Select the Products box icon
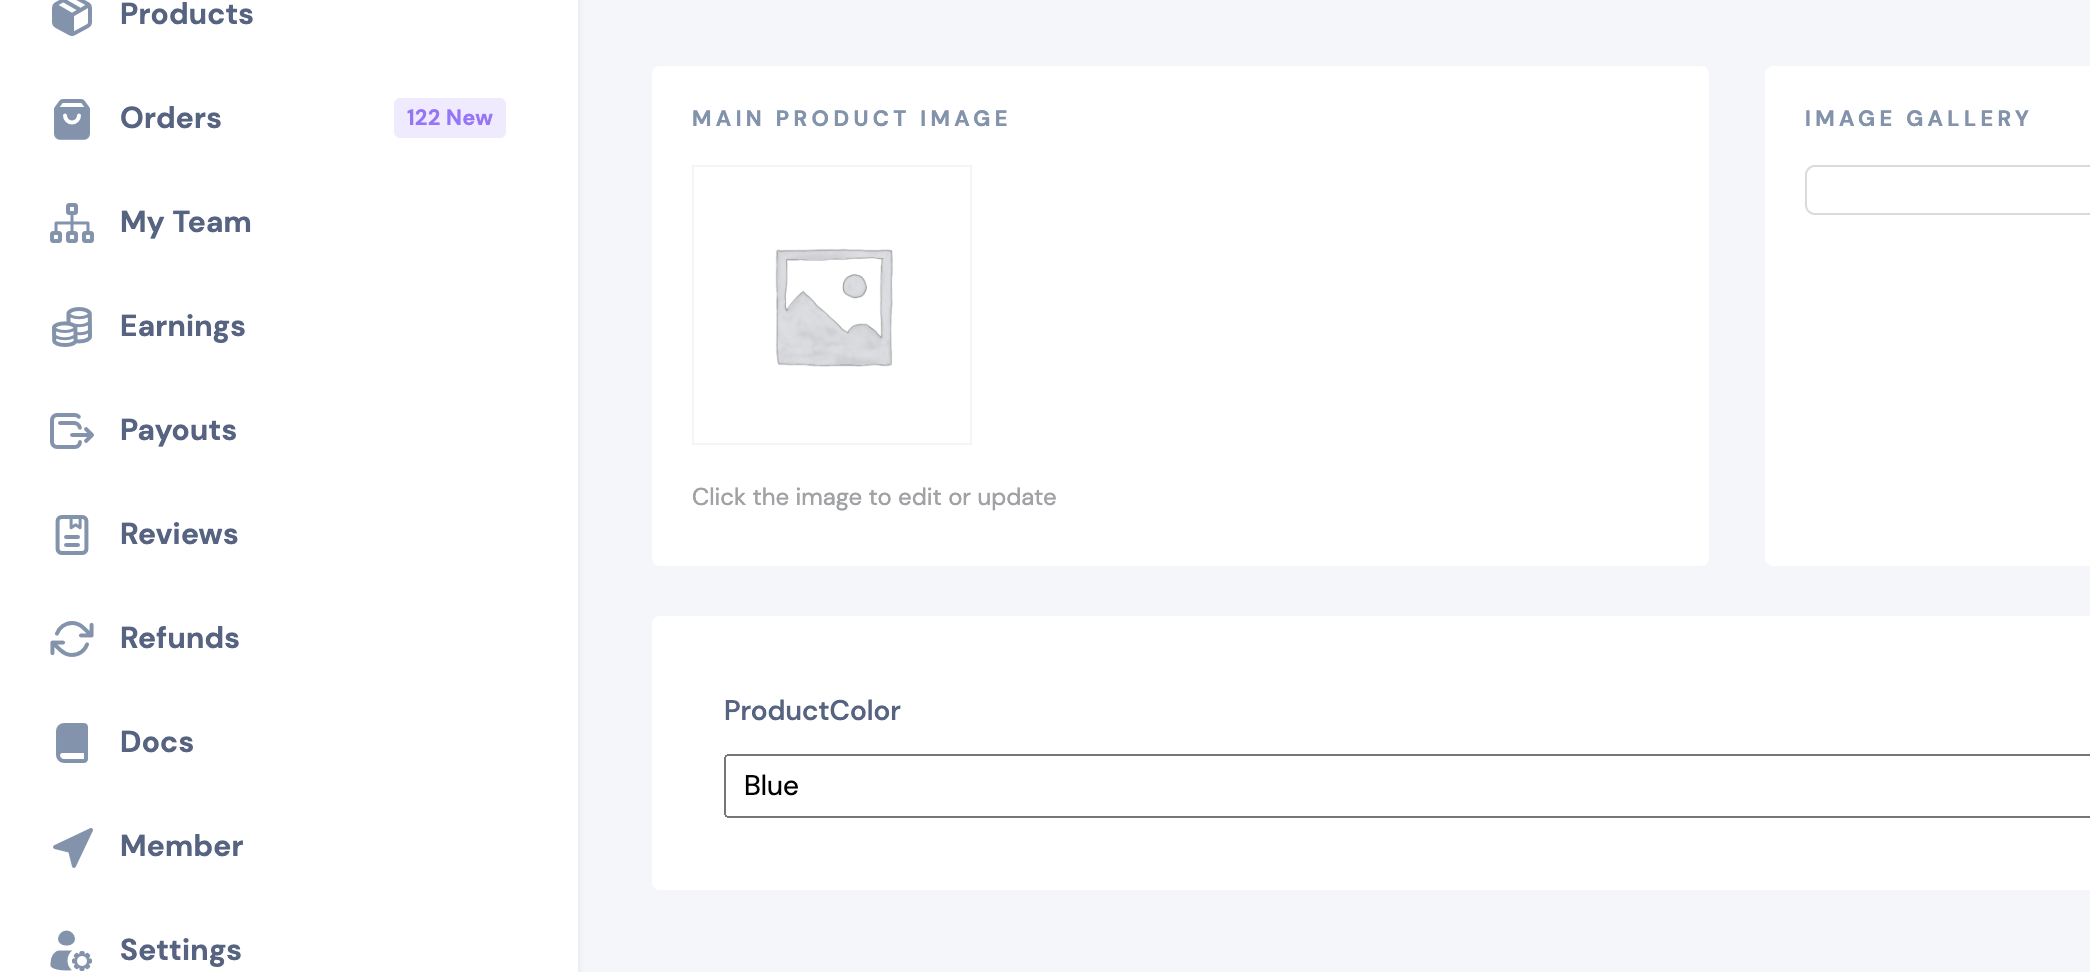 pos(71,11)
